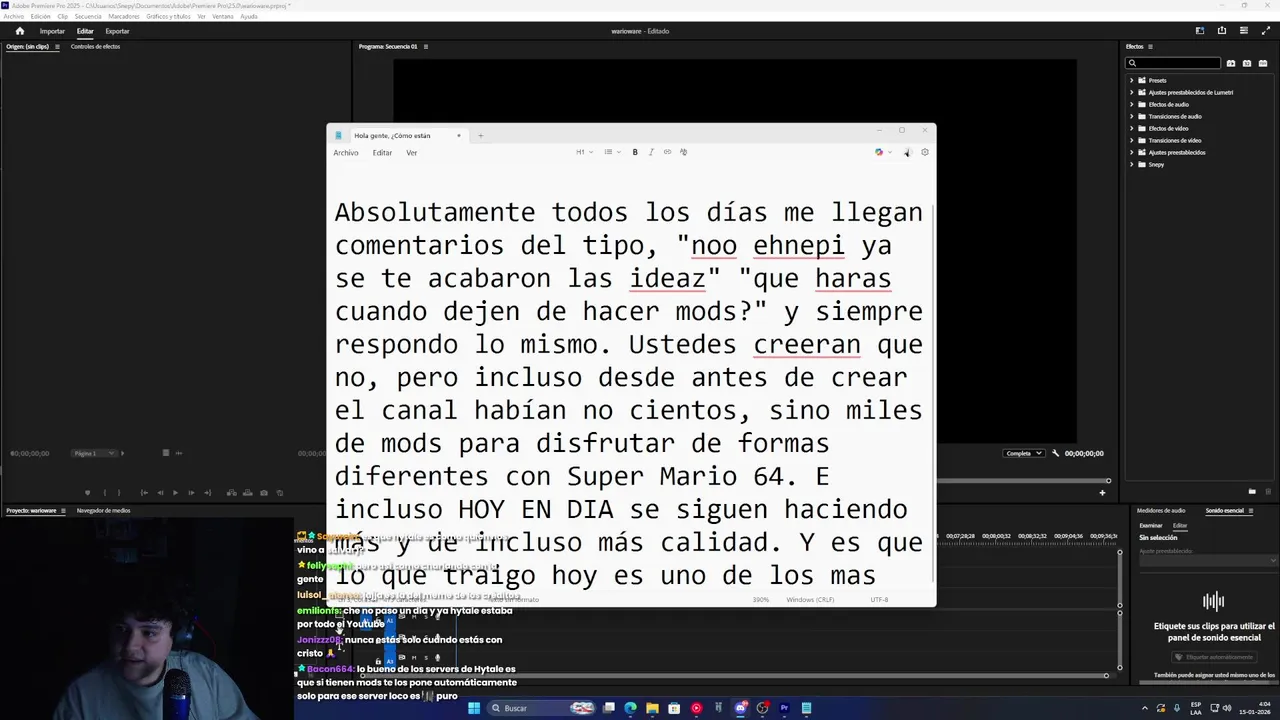Expand Efectos de audio folder
This screenshot has height=720, width=1280.
pyautogui.click(x=1131, y=104)
